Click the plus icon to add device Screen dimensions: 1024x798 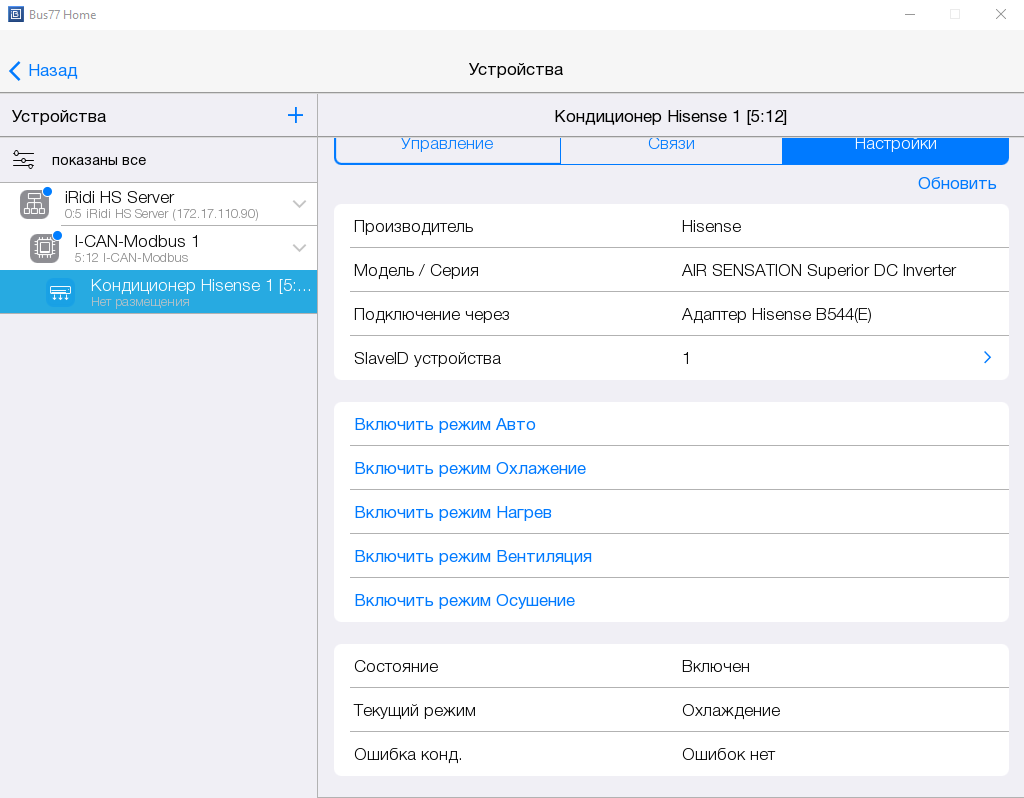pyautogui.click(x=295, y=115)
